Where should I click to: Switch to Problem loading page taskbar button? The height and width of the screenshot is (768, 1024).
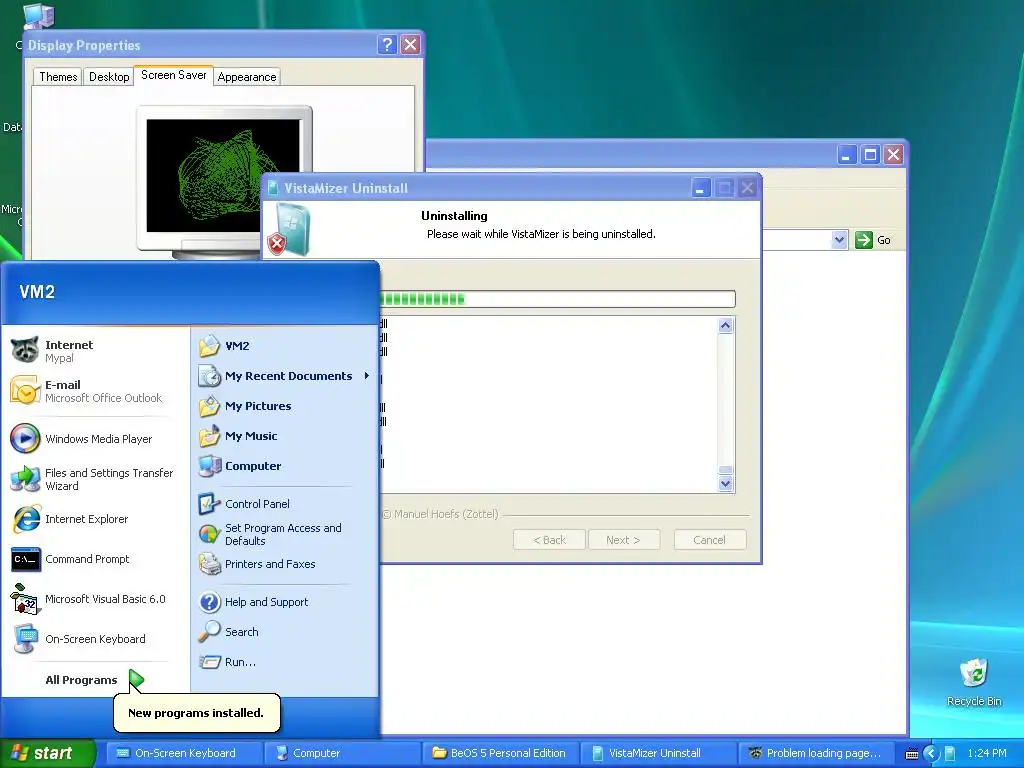pyautogui.click(x=816, y=753)
